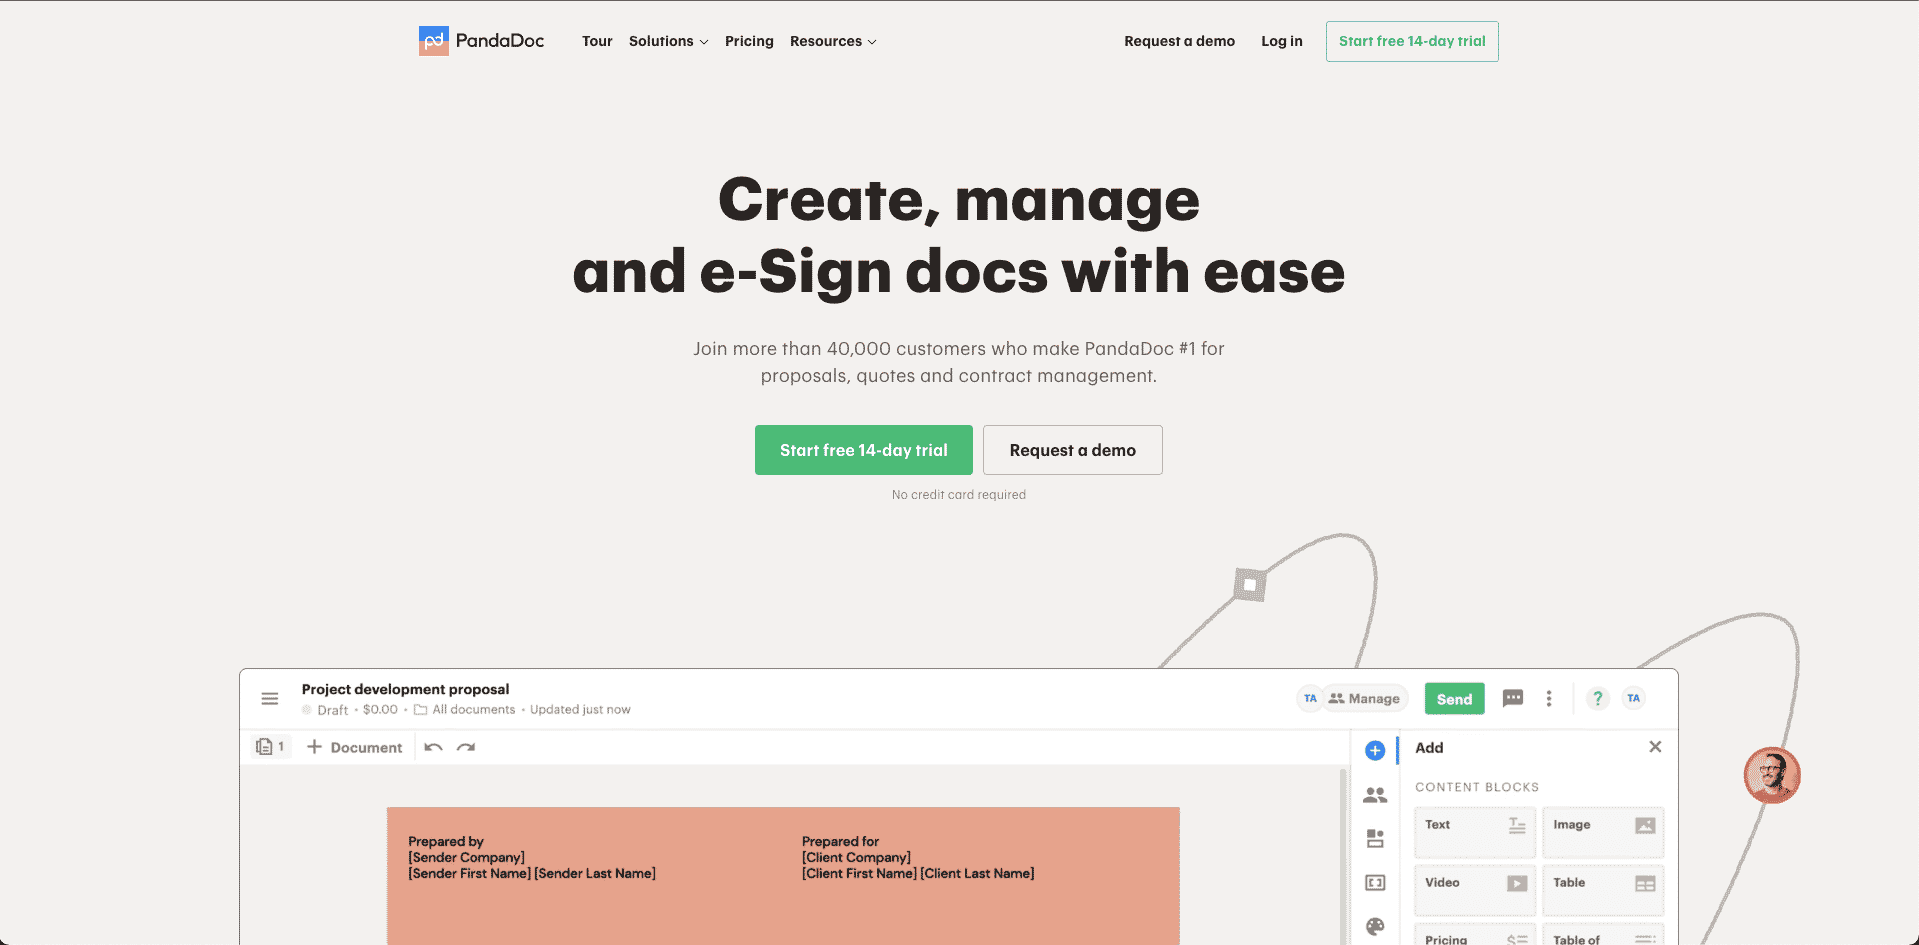Click the Manage recipients button
The image size is (1919, 945).
[1364, 698]
